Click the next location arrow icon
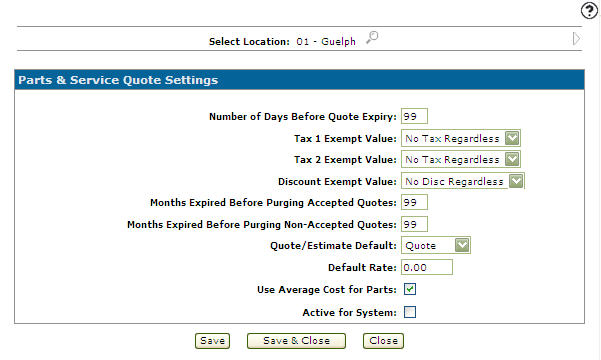 [x=576, y=39]
